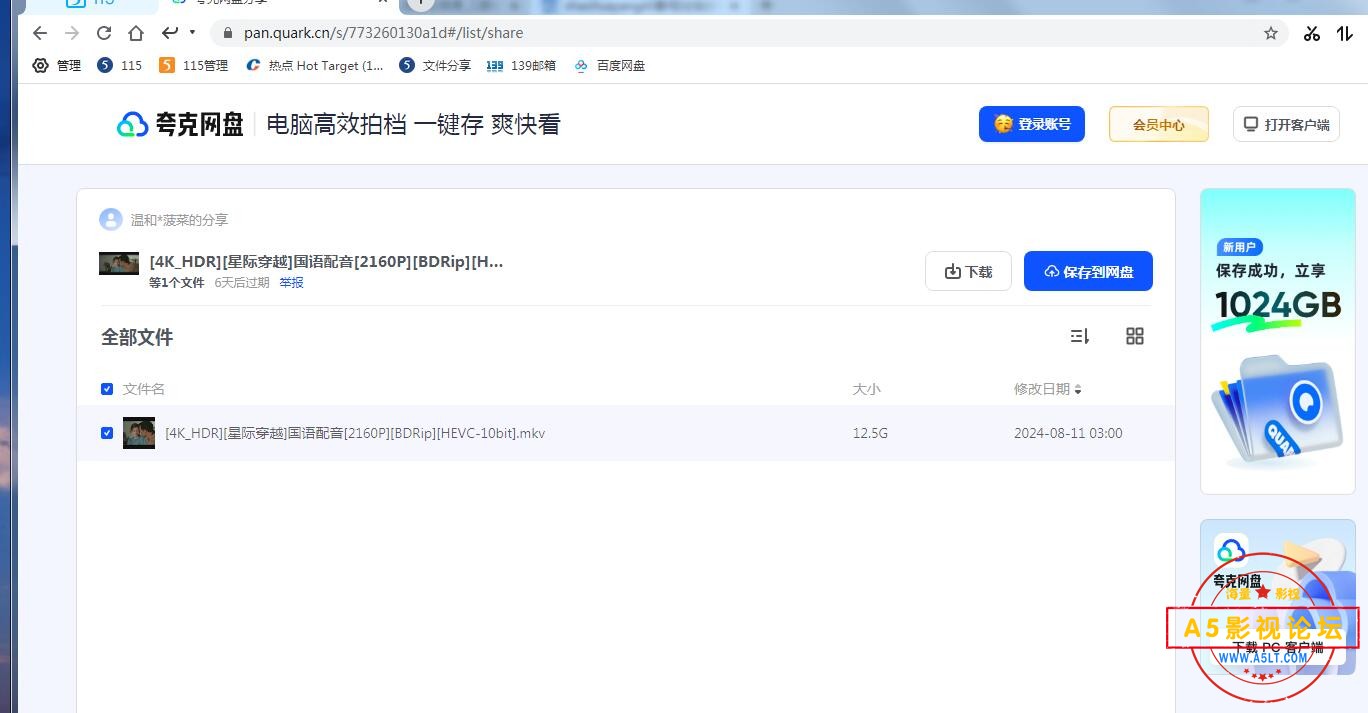Click the 12.5G size cell

pos(870,433)
